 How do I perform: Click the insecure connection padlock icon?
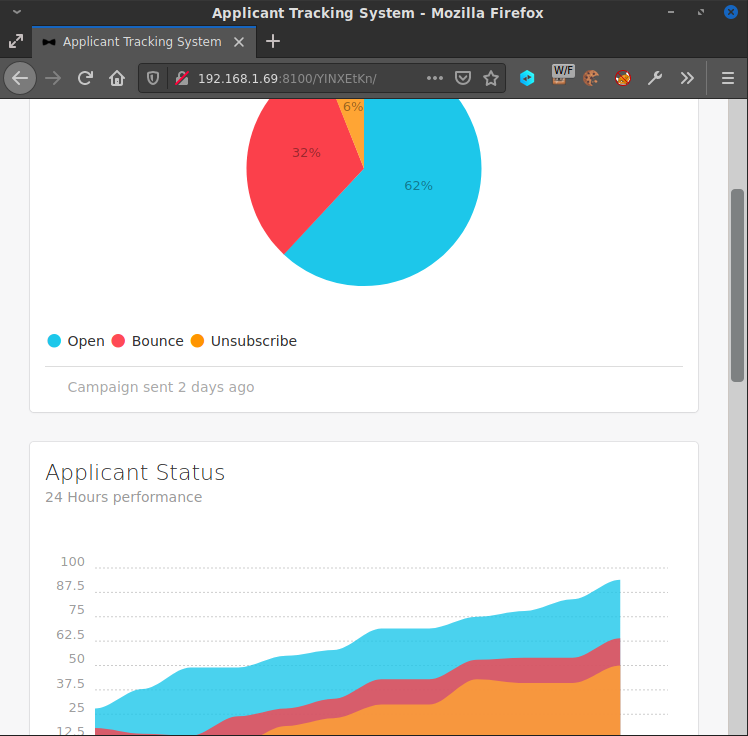pos(181,78)
